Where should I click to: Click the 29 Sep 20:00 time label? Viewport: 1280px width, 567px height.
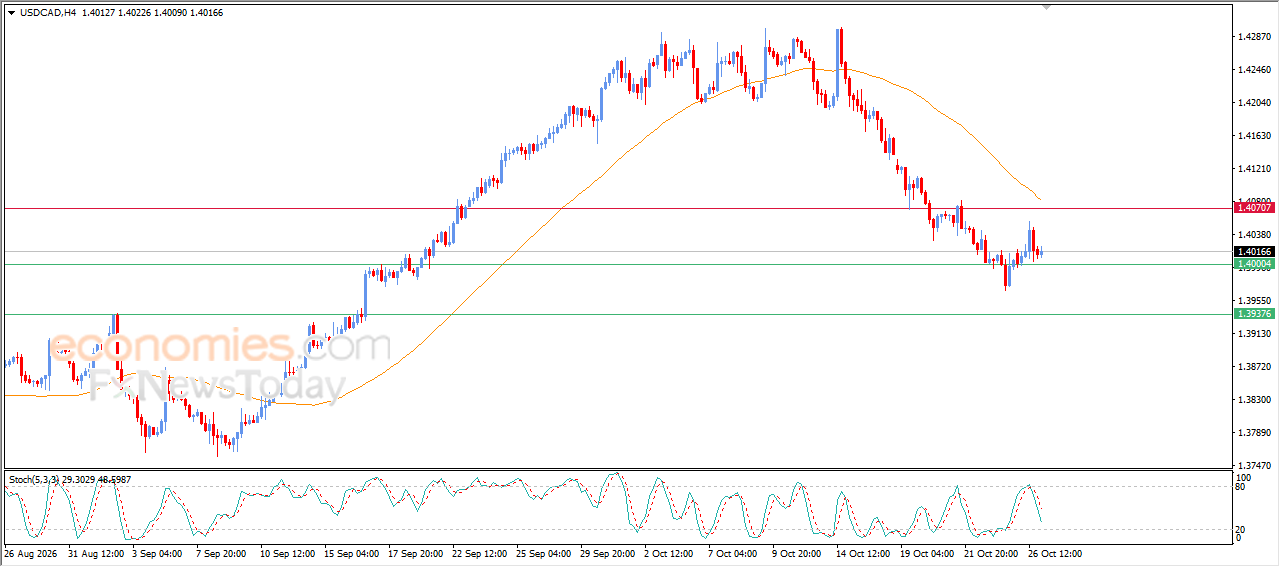(609, 553)
